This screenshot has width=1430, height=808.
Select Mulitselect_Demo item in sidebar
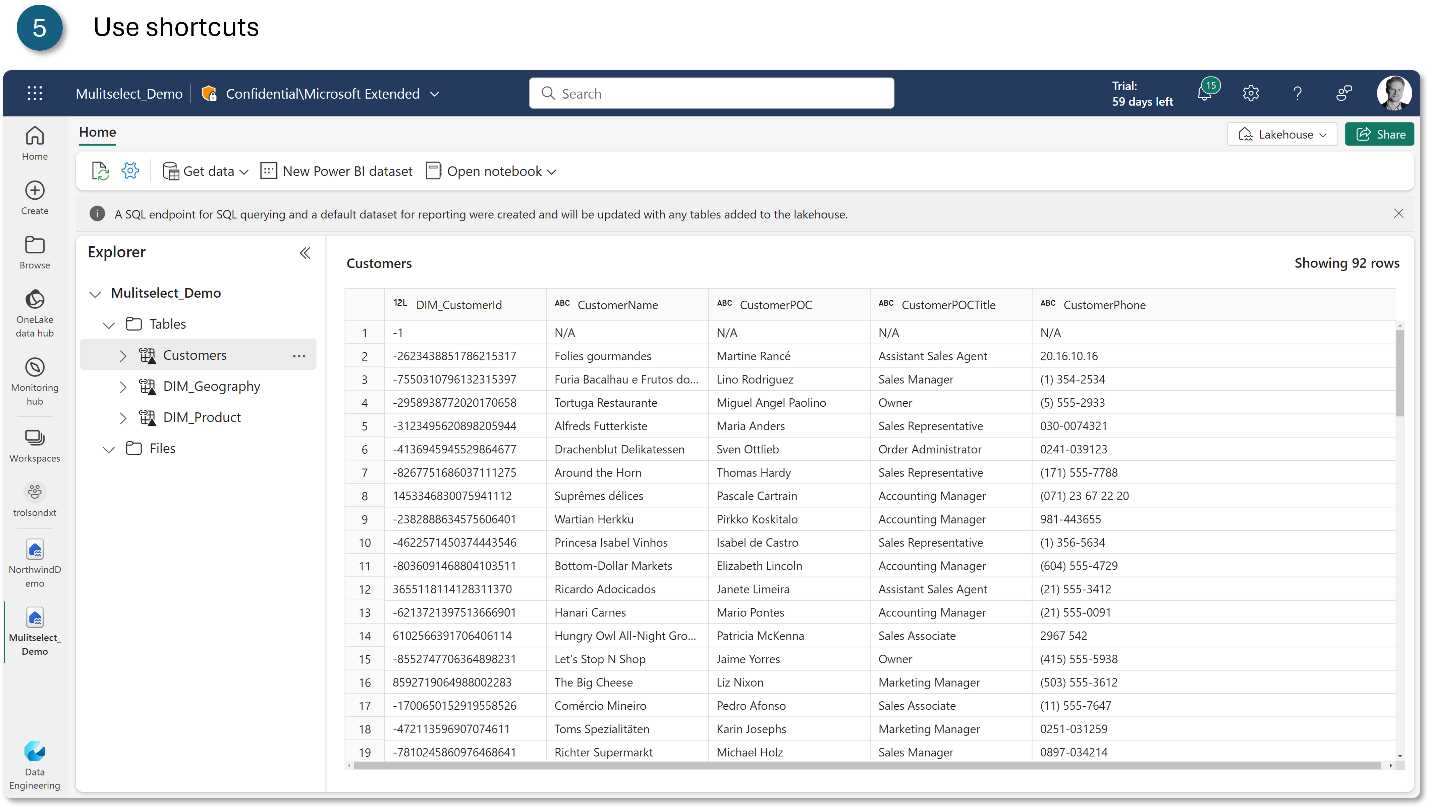(x=35, y=631)
